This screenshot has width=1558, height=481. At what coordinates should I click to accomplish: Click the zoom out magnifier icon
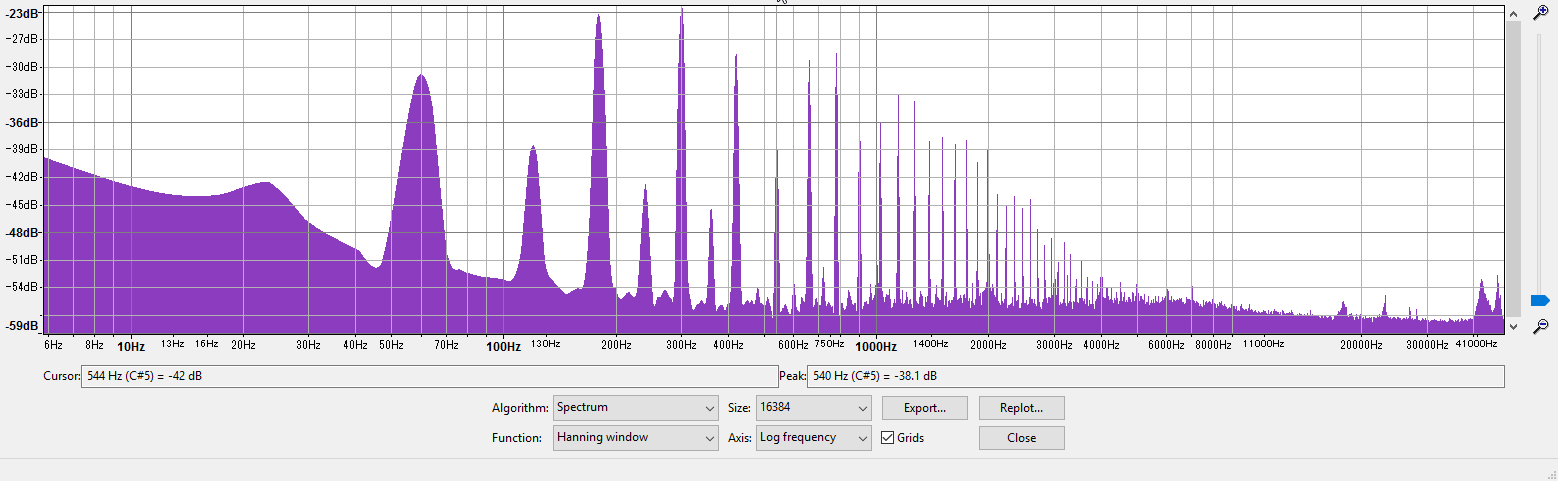click(1540, 326)
